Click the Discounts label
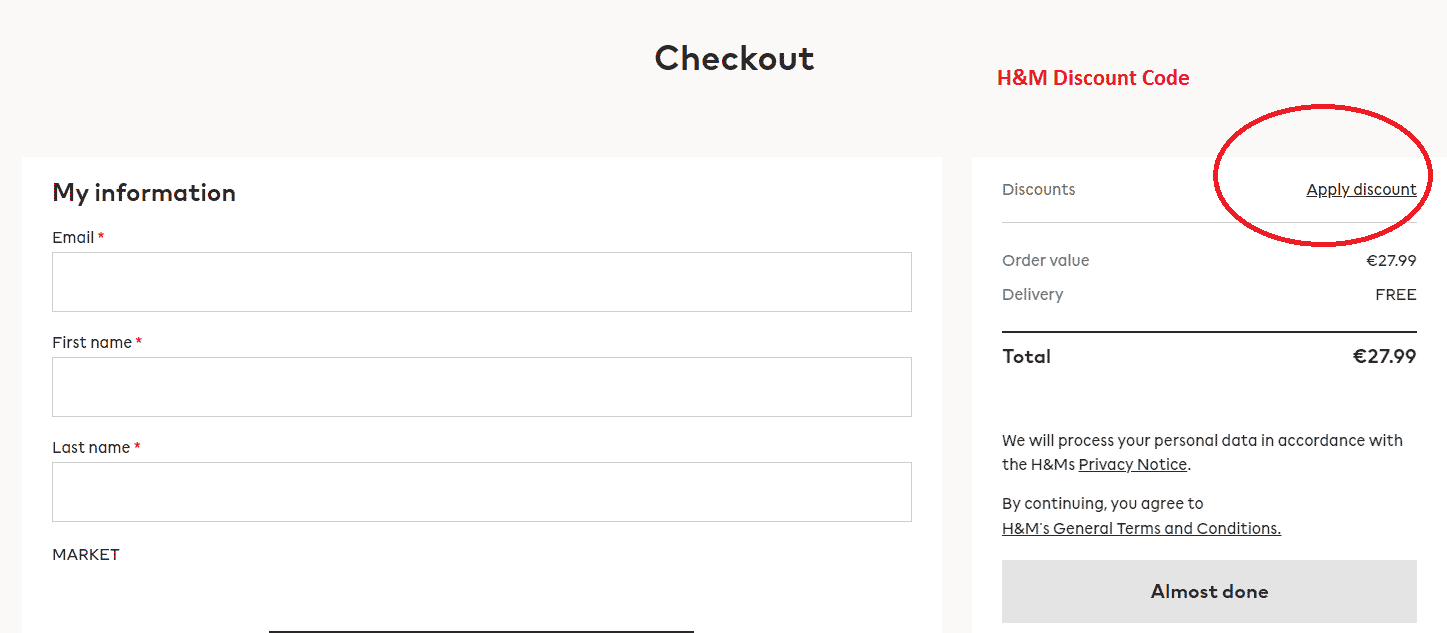The width and height of the screenshot is (1447, 633). [1038, 189]
